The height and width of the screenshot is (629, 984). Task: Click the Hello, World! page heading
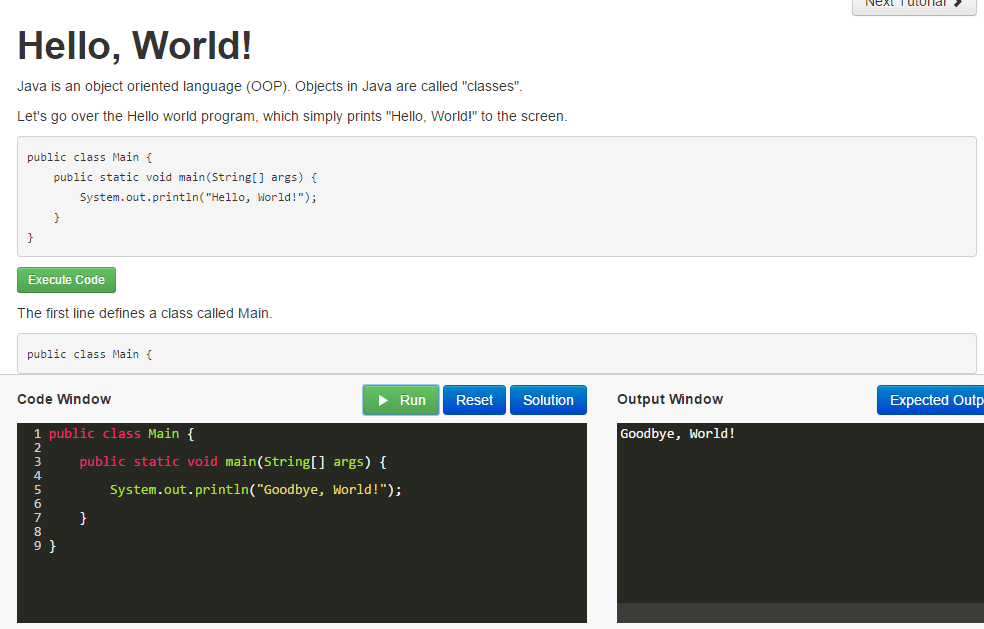[134, 46]
